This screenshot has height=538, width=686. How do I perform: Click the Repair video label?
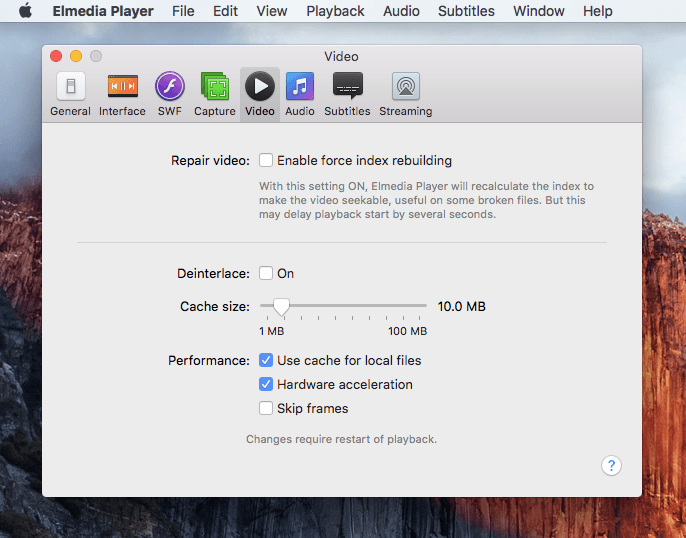(210, 161)
